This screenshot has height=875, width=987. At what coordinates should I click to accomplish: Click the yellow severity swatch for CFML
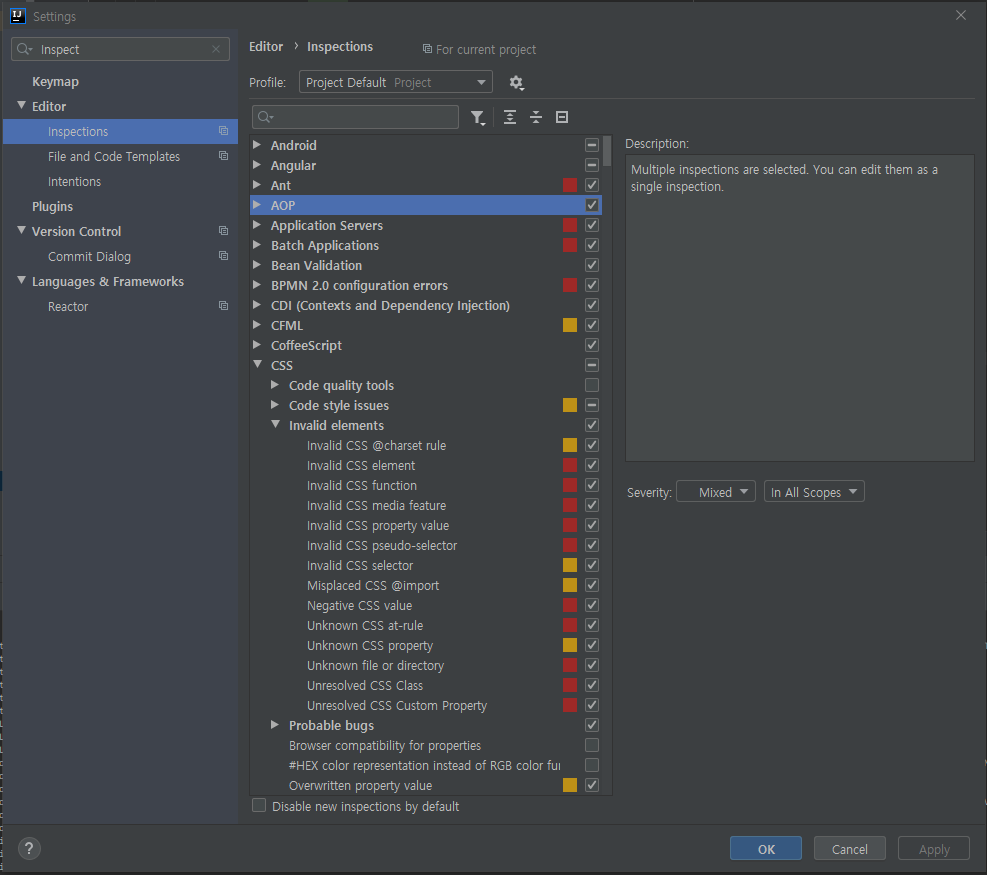click(570, 325)
